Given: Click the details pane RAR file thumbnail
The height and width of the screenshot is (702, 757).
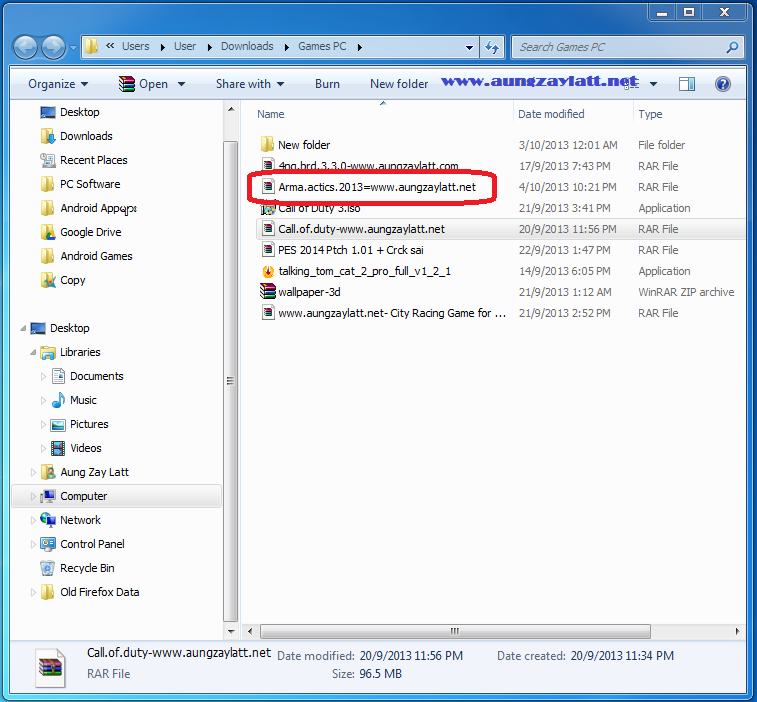Looking at the screenshot, I should [51, 668].
